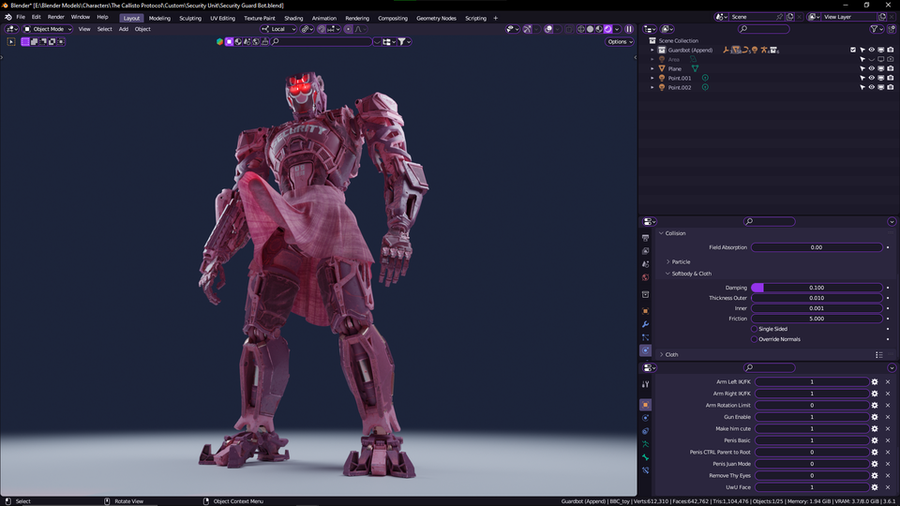Open File menu
This screenshot has width=900, height=506.
coord(21,17)
